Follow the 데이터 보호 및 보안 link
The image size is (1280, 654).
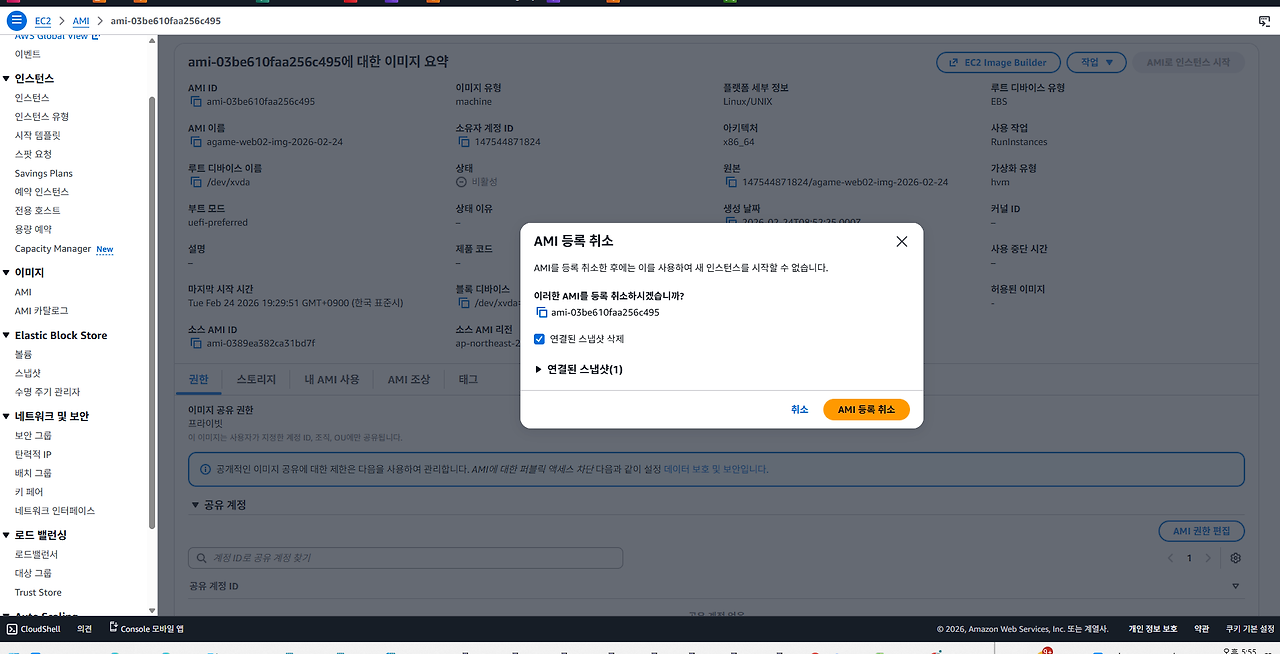tap(715, 469)
